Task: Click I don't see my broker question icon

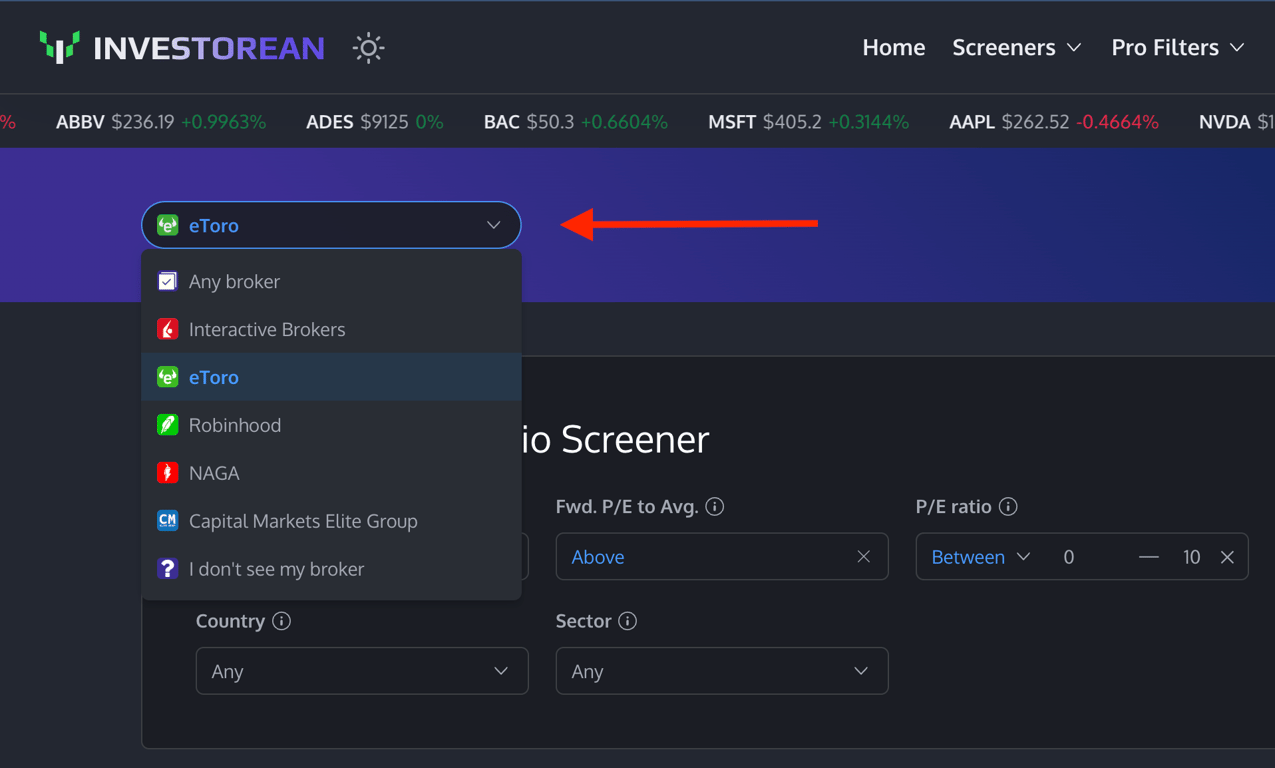Action: [x=168, y=569]
